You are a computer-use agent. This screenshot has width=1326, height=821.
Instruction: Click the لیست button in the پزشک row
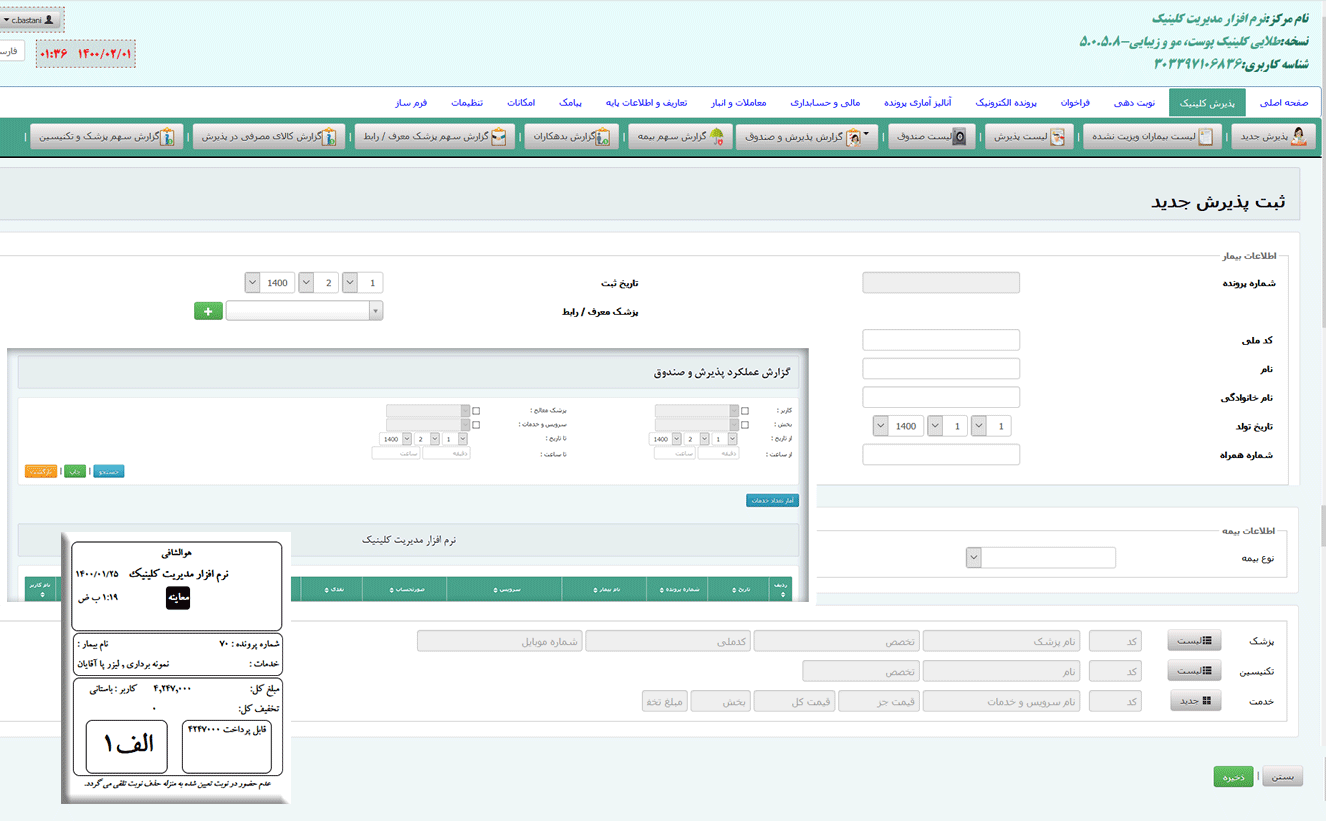coord(1194,640)
